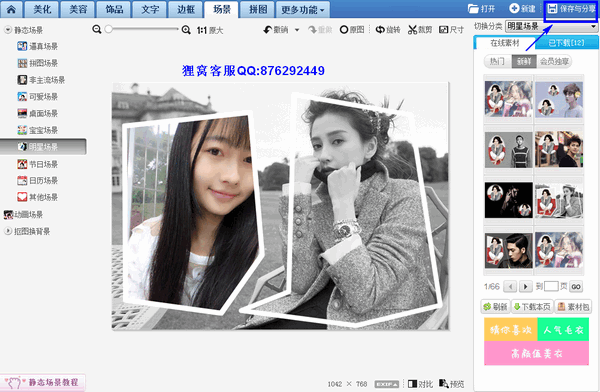Select the 裁剪 scissors crop tool
Image resolution: width=600 pixels, height=392 pixels.
[x=420, y=29]
